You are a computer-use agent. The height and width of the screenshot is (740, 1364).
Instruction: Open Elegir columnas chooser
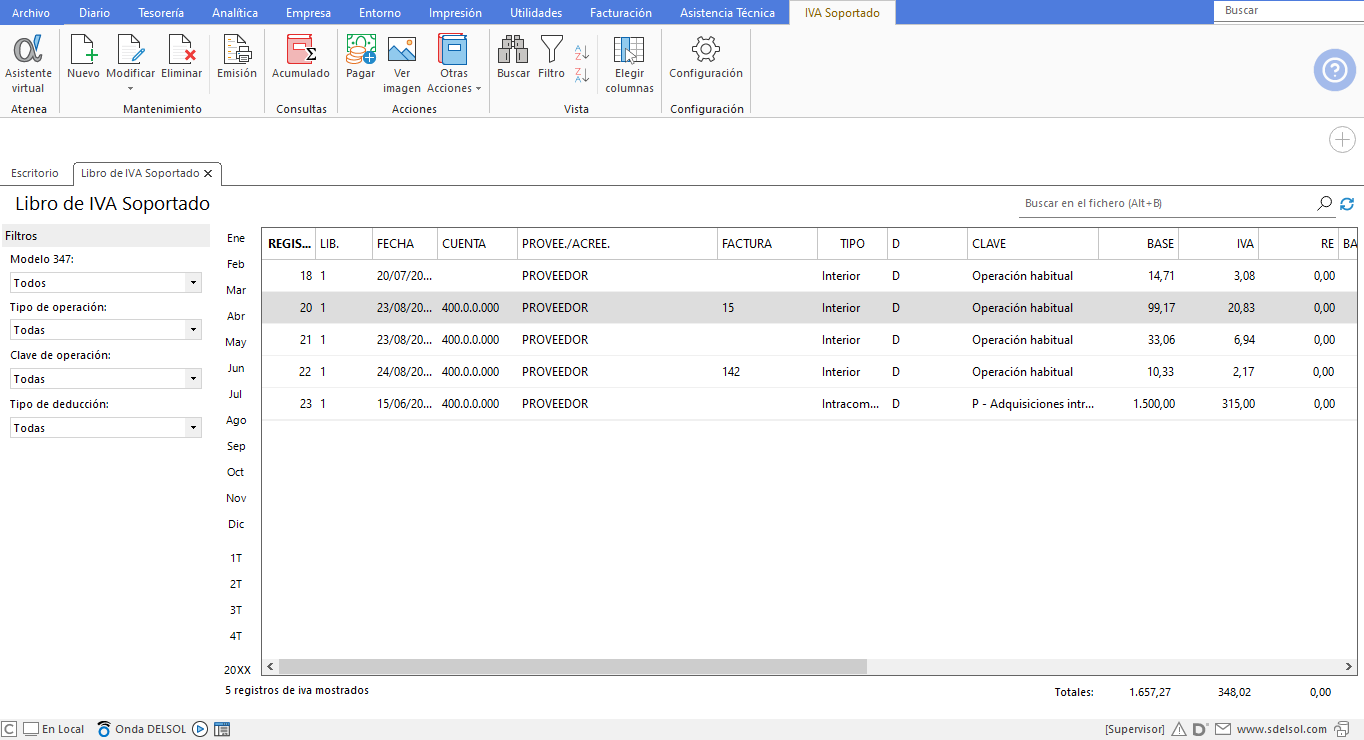point(629,64)
